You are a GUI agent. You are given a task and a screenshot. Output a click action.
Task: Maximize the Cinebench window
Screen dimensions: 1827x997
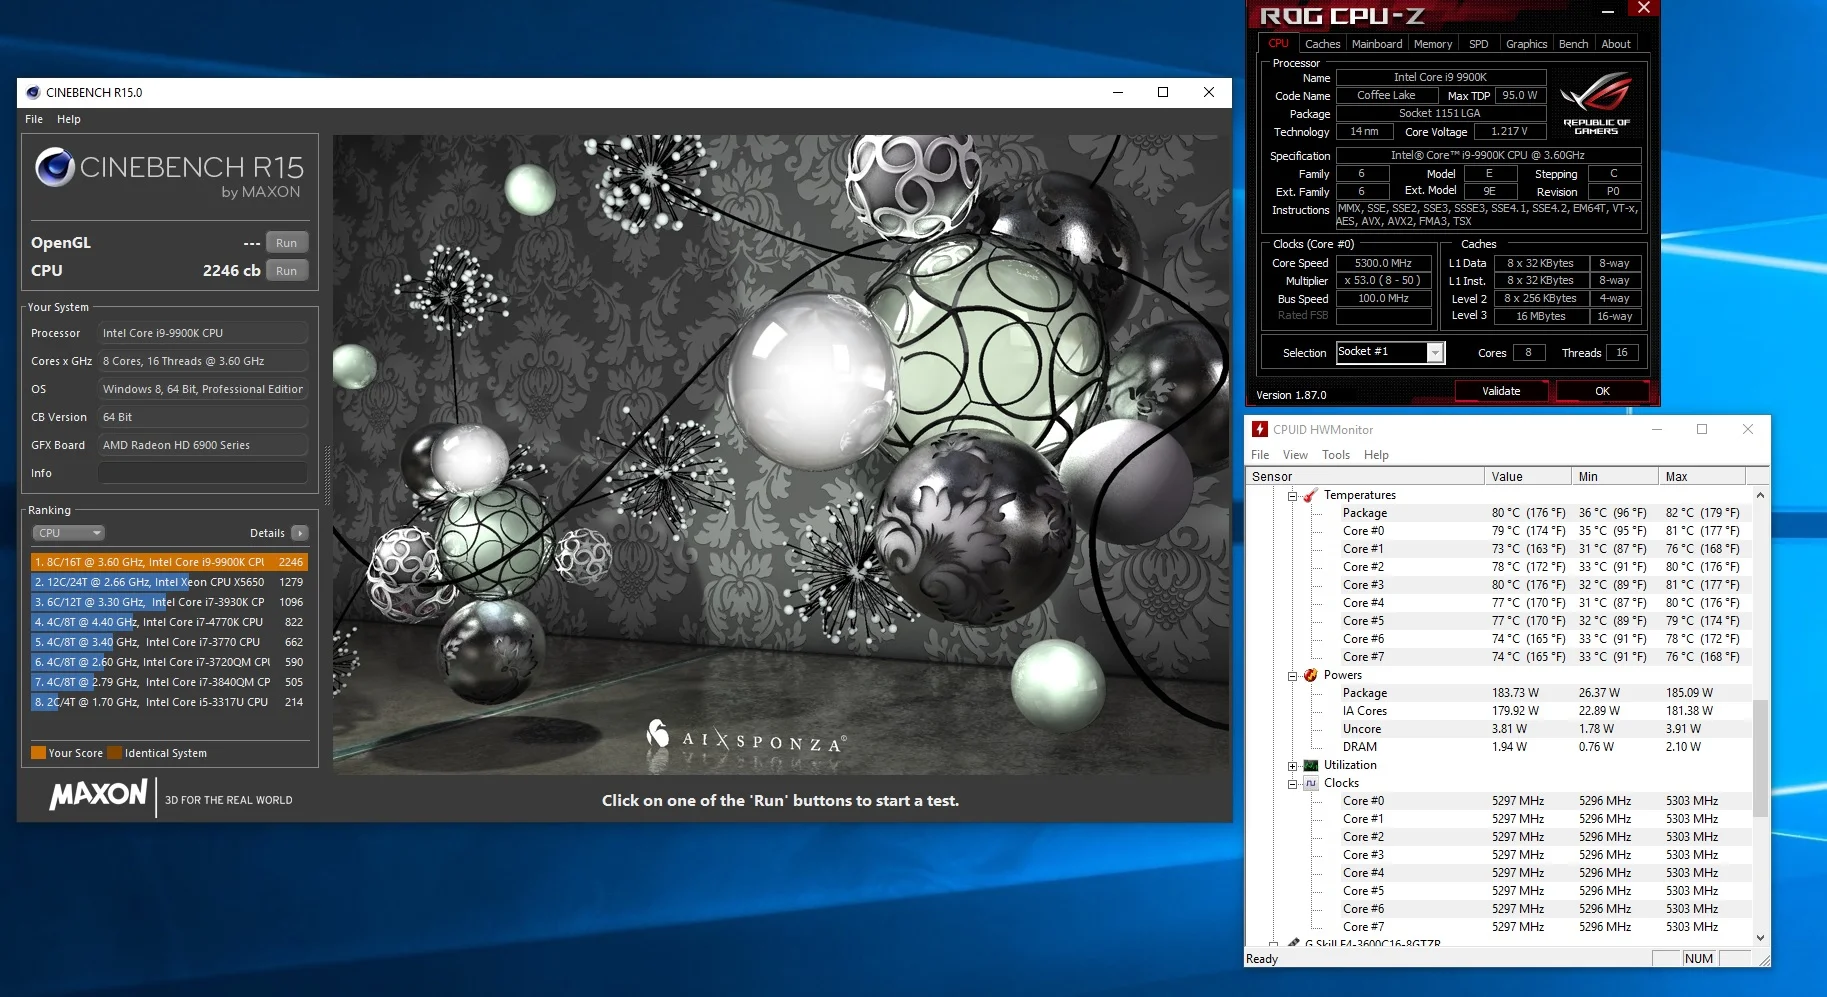tap(1163, 92)
